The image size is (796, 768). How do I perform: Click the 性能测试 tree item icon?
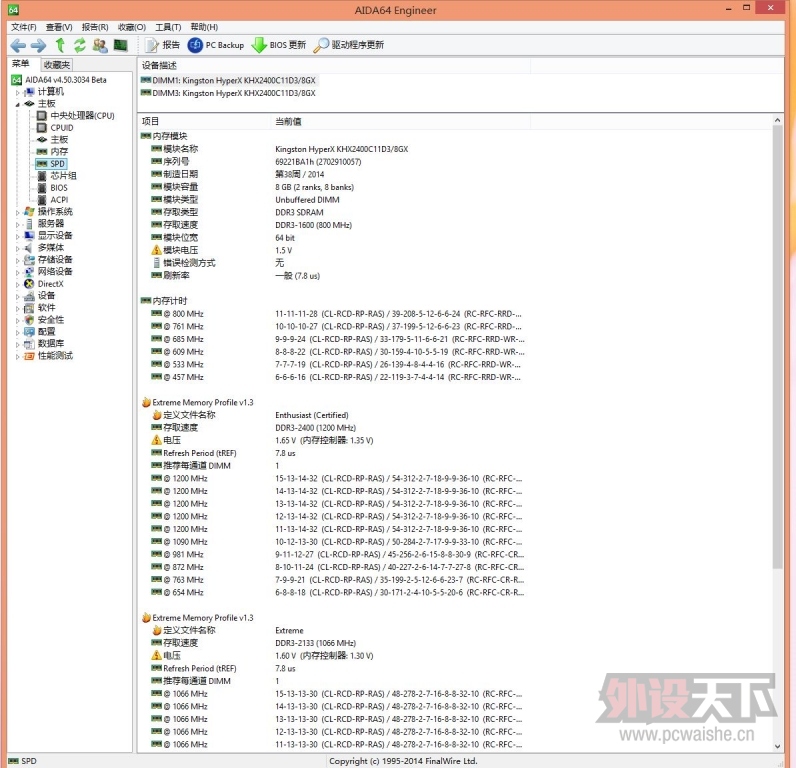[x=29, y=356]
